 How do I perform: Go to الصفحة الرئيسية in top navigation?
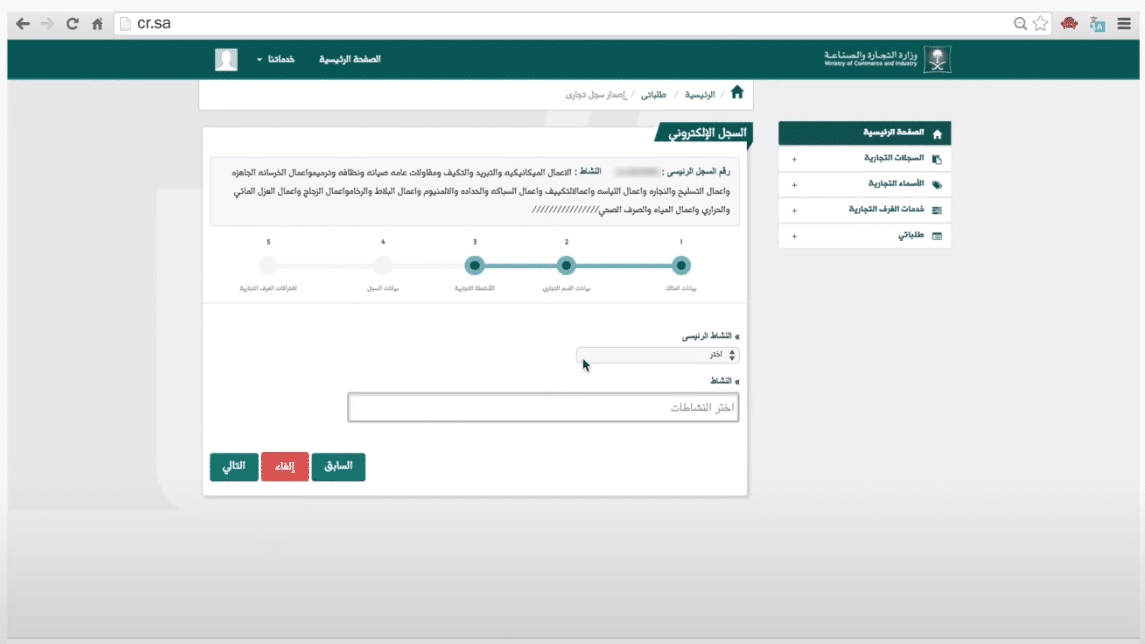[350, 59]
